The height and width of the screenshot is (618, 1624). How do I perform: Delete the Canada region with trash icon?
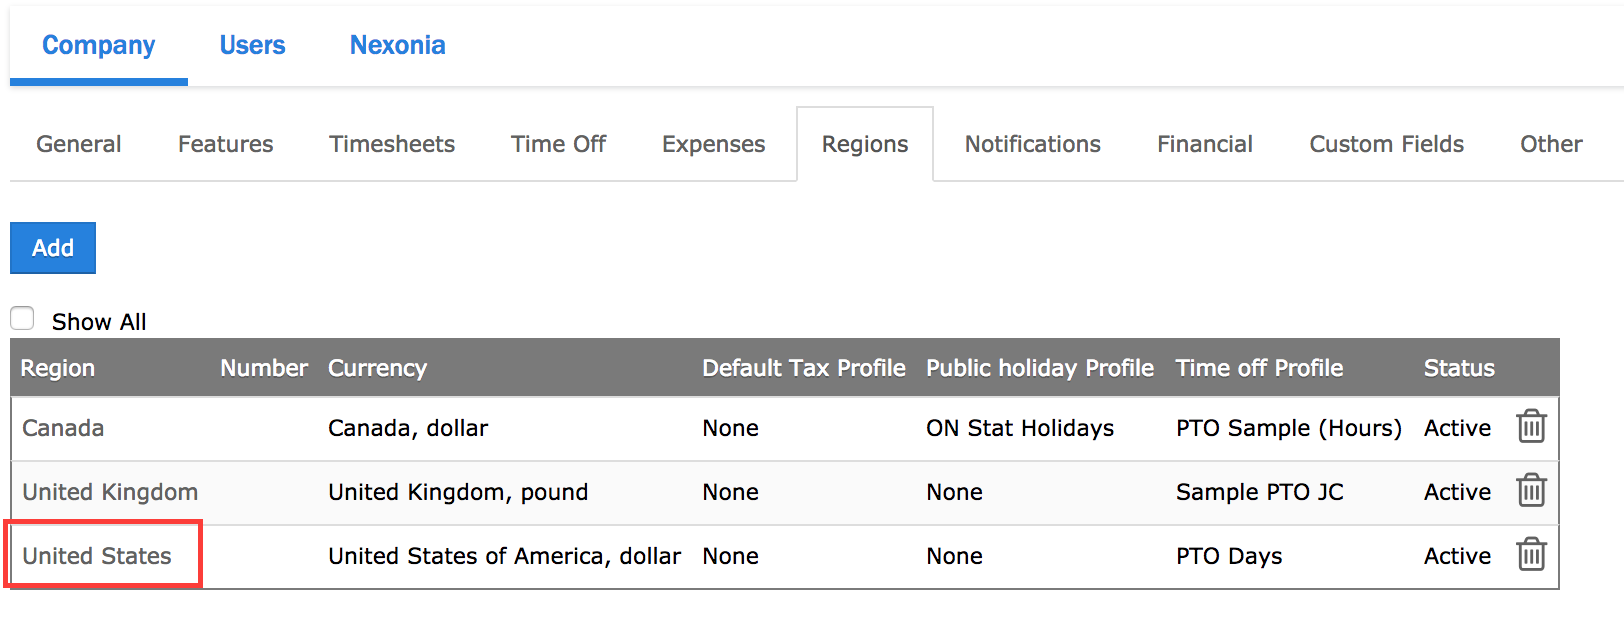pos(1531,427)
